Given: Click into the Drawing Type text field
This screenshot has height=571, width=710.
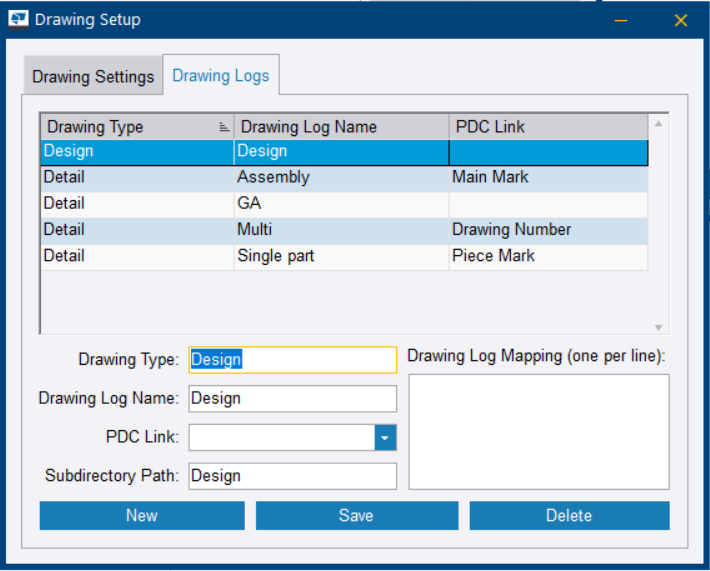Looking at the screenshot, I should (292, 360).
